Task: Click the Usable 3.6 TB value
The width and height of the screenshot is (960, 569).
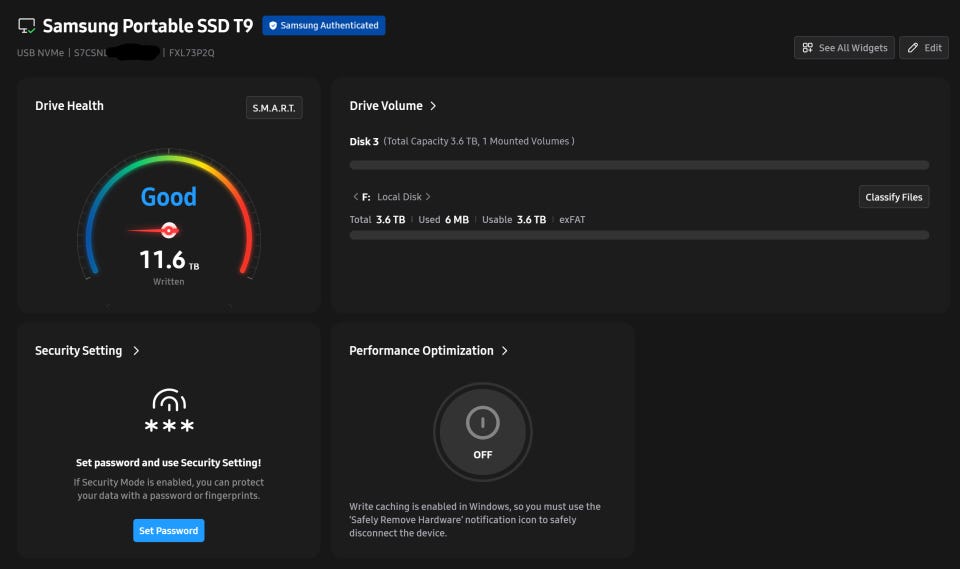Action: pyautogui.click(x=514, y=219)
